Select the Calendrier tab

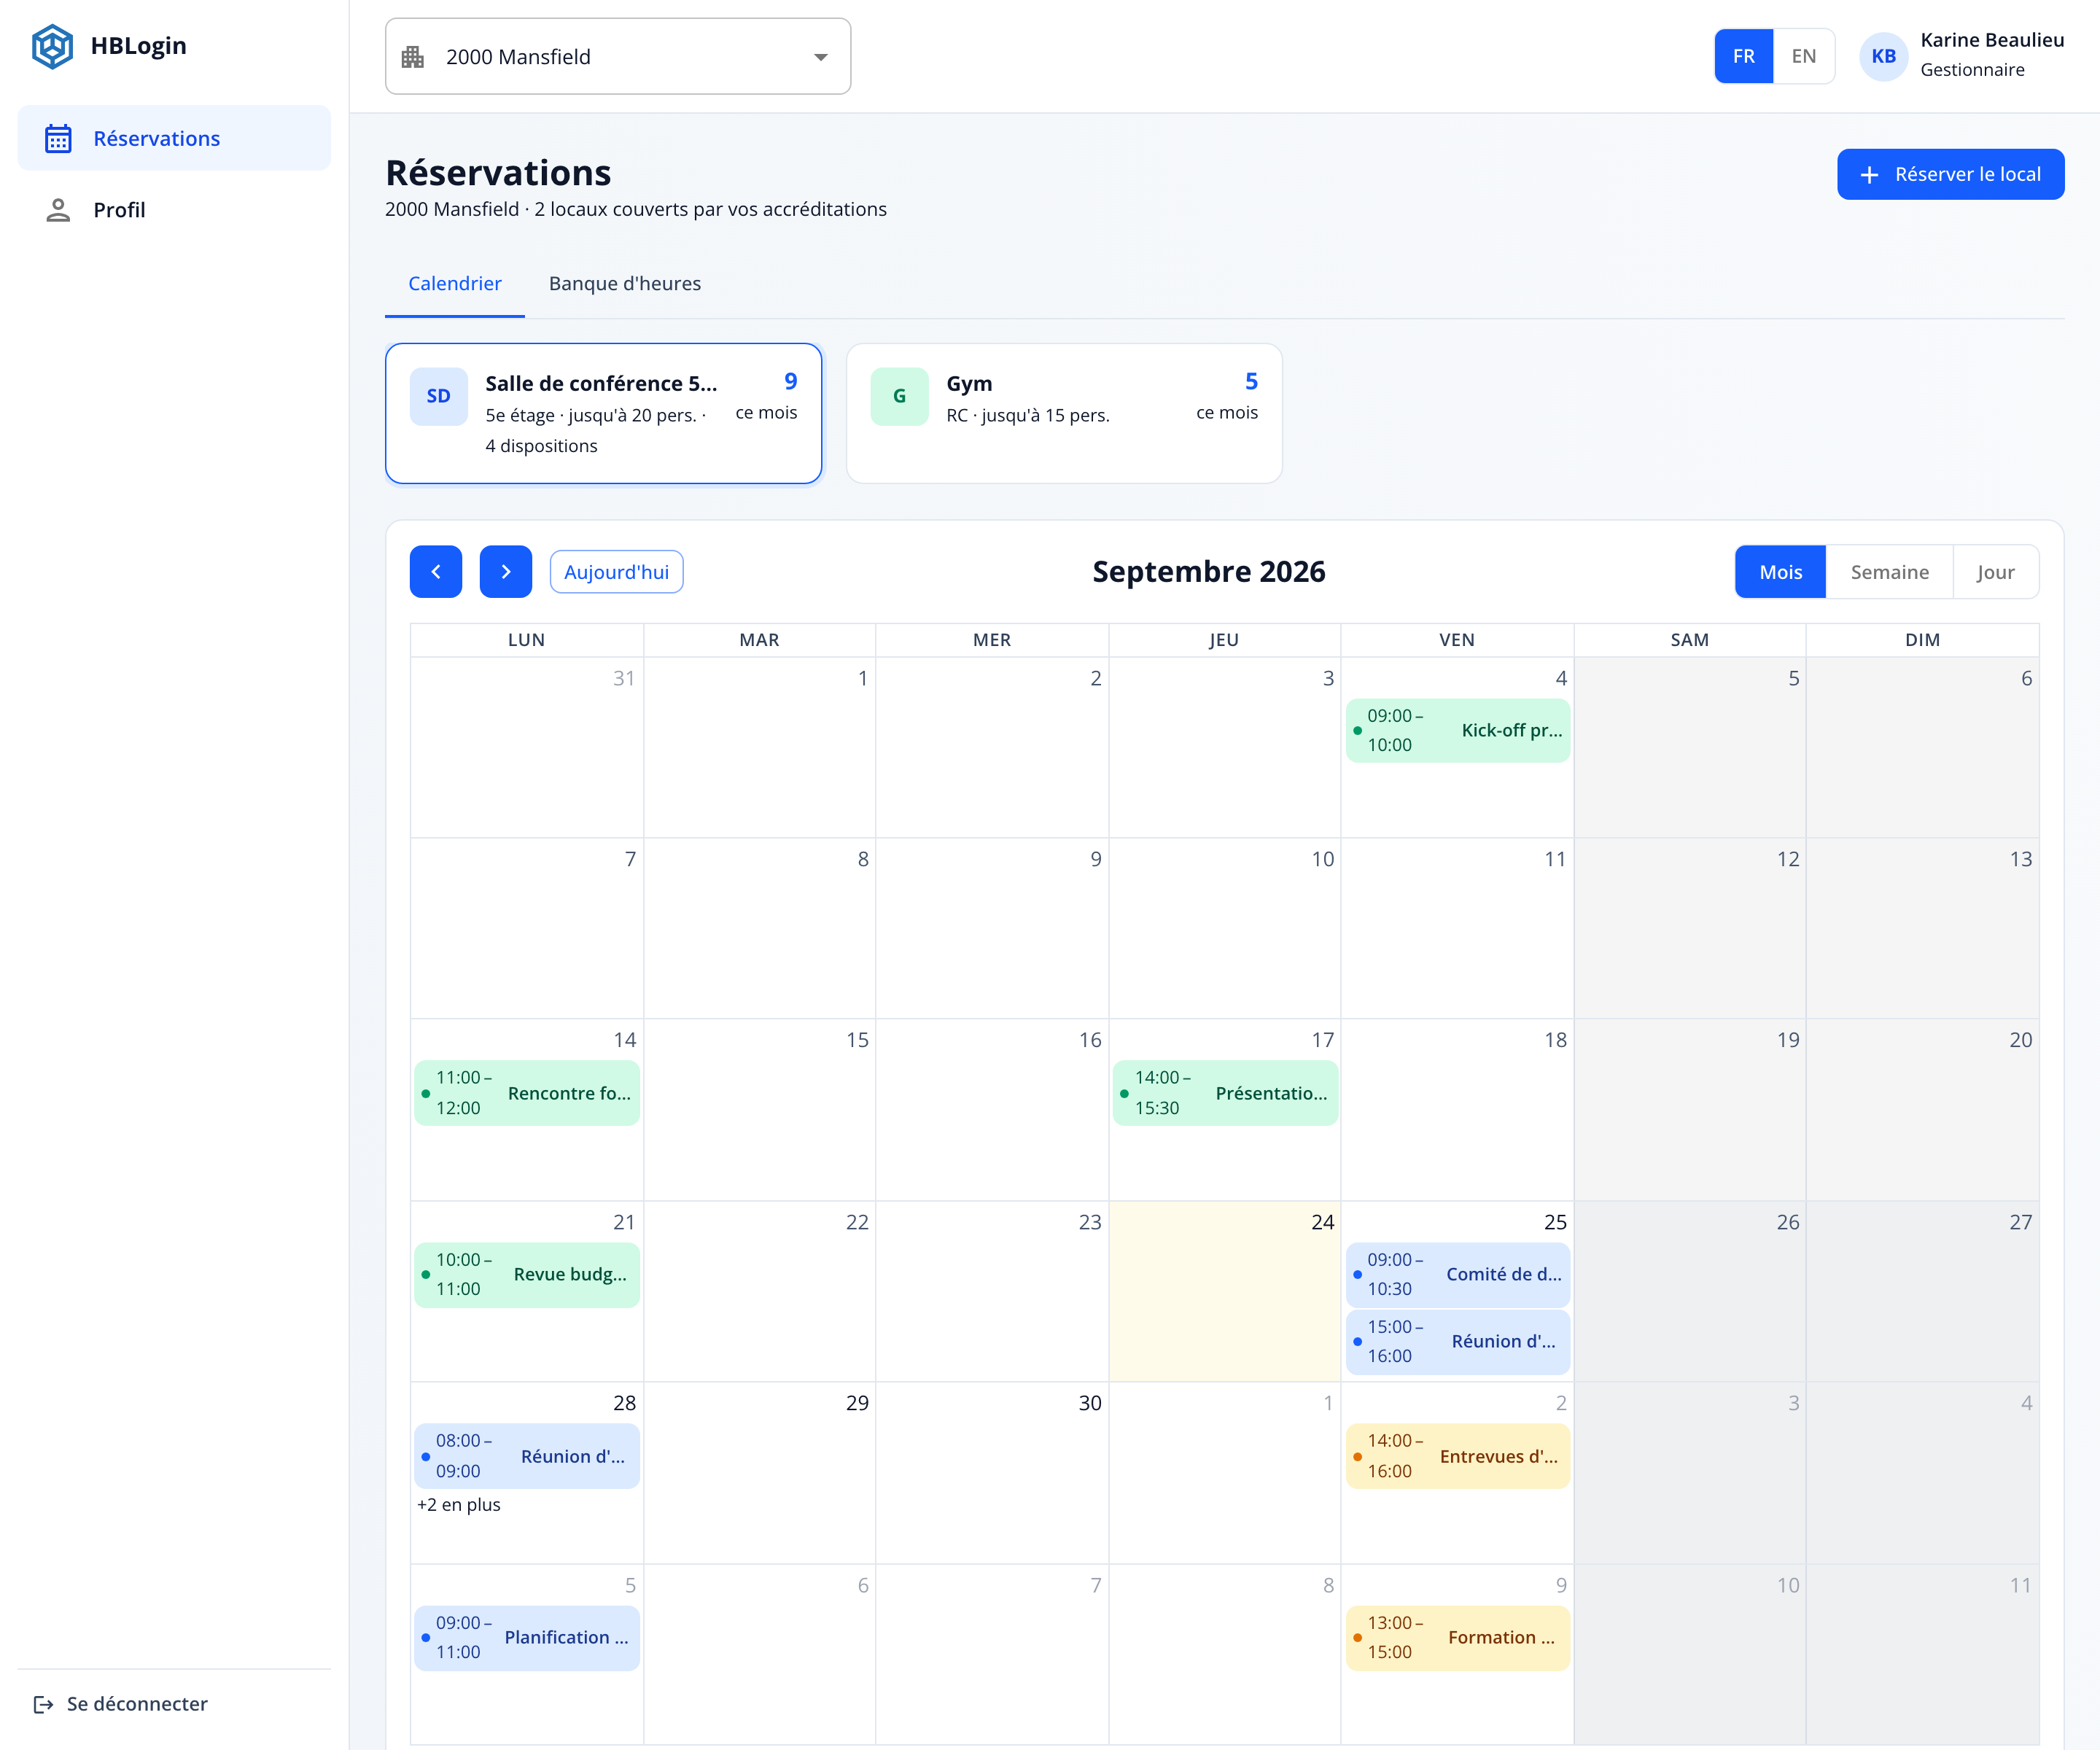click(455, 284)
